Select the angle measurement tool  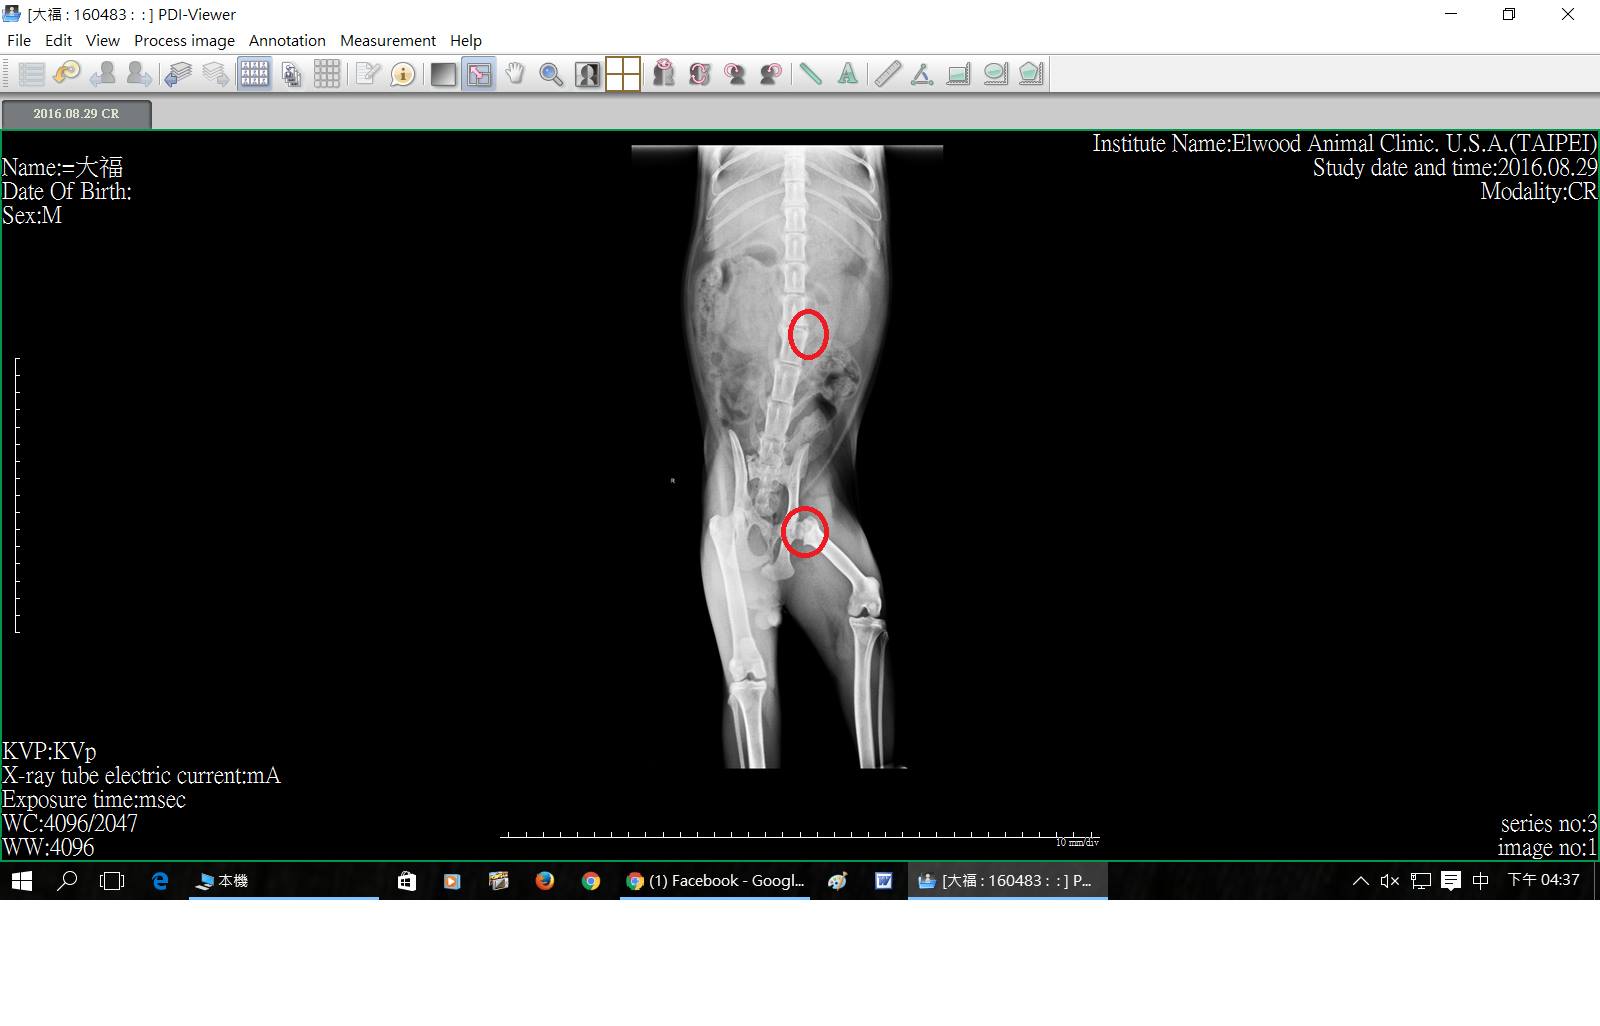tap(922, 74)
